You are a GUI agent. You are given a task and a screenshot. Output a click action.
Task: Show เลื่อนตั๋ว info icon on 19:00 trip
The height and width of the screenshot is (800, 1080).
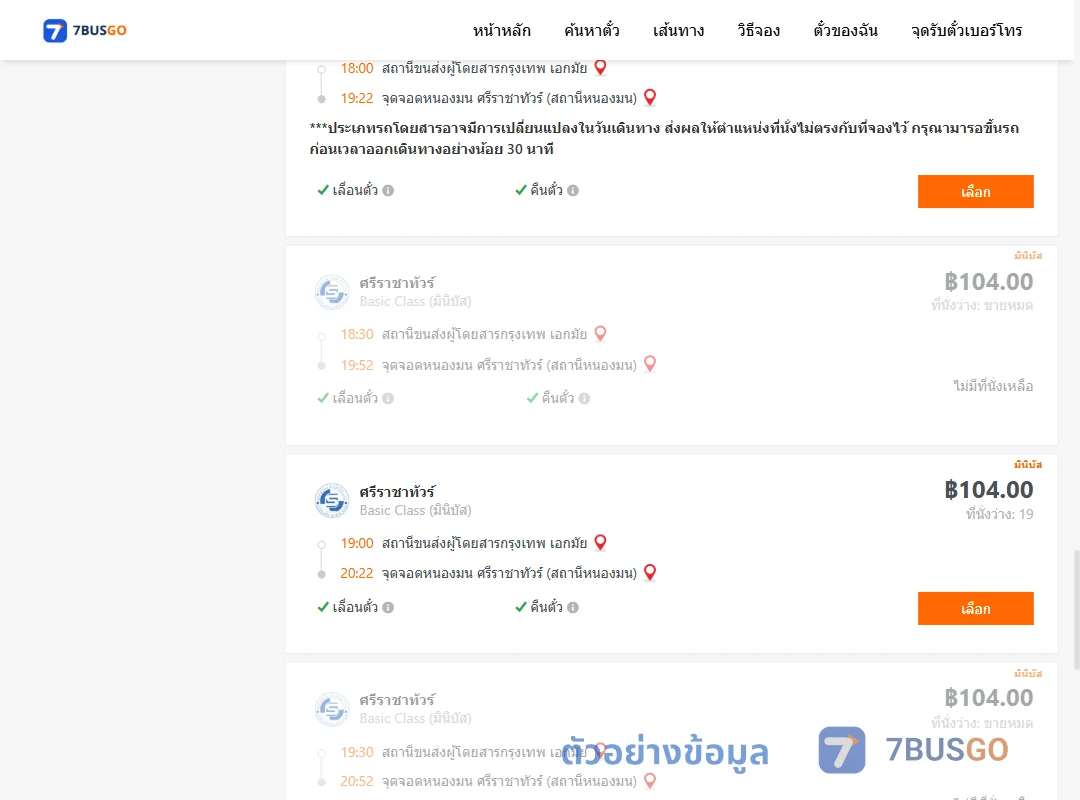388,607
